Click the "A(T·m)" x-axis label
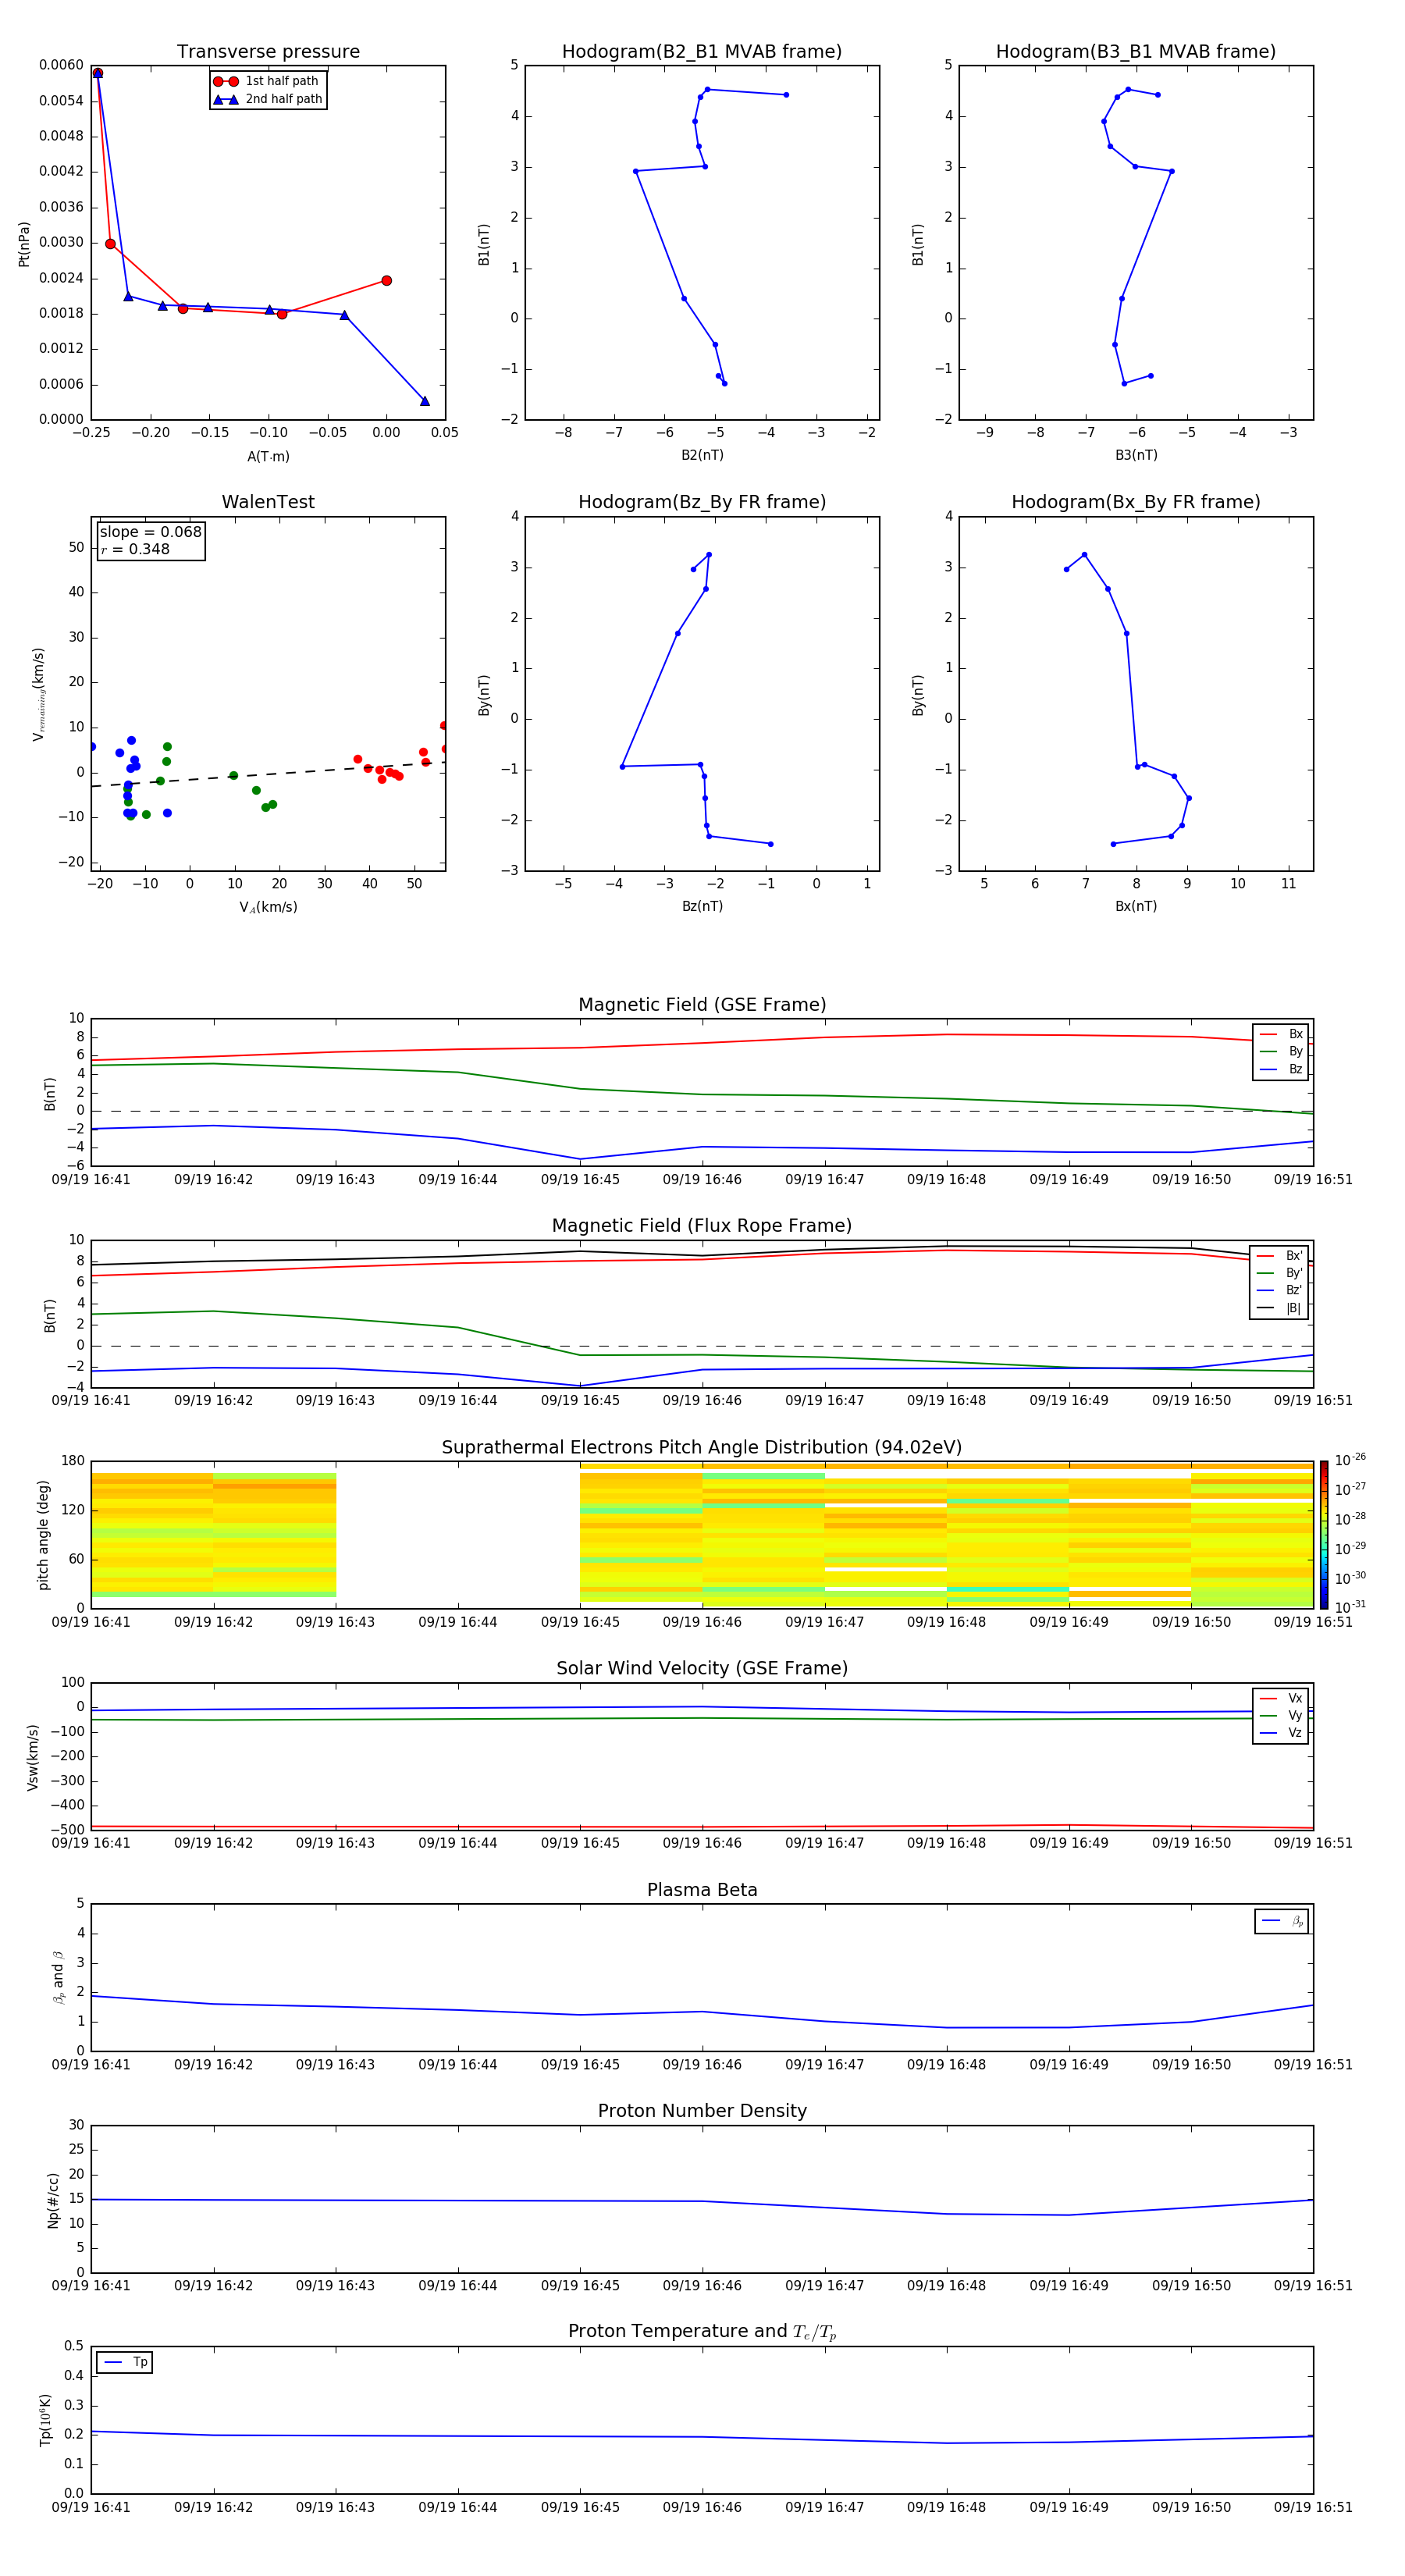 [x=268, y=457]
